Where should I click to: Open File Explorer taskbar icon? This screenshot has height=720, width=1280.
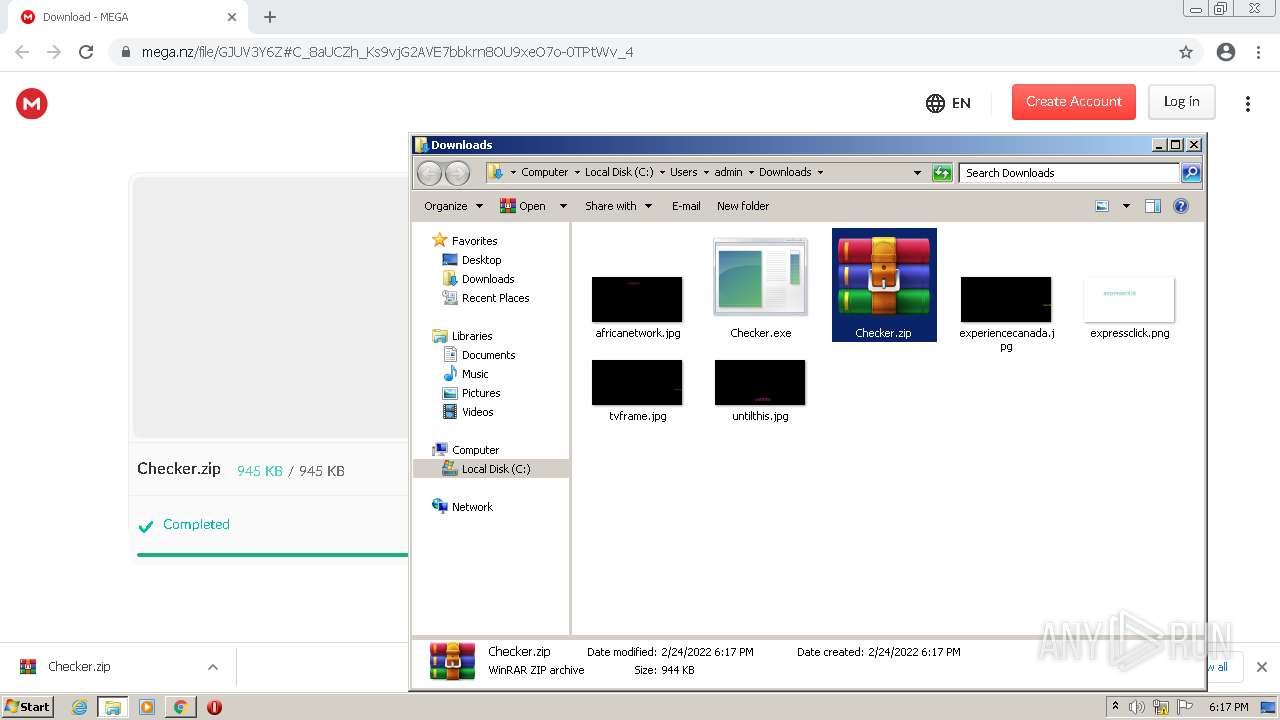(x=113, y=707)
